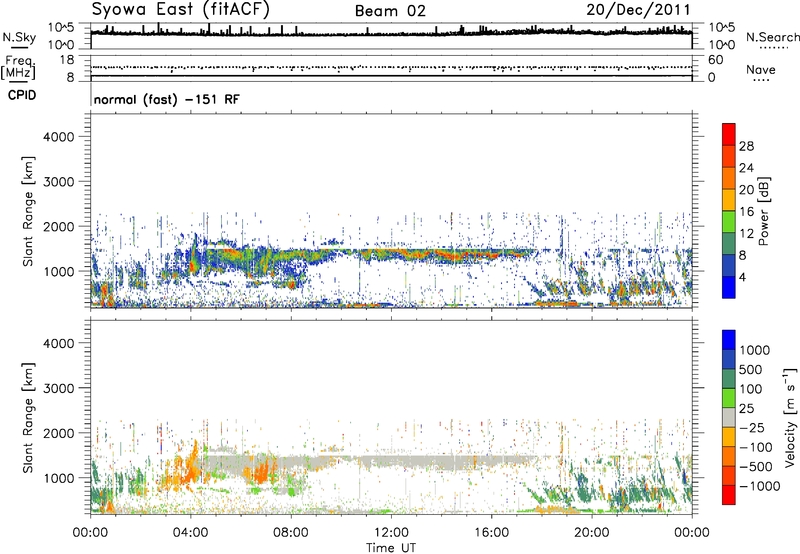The image size is (800, 554).
Task: Click the 28 label on Power colorbar
Action: 746,146
